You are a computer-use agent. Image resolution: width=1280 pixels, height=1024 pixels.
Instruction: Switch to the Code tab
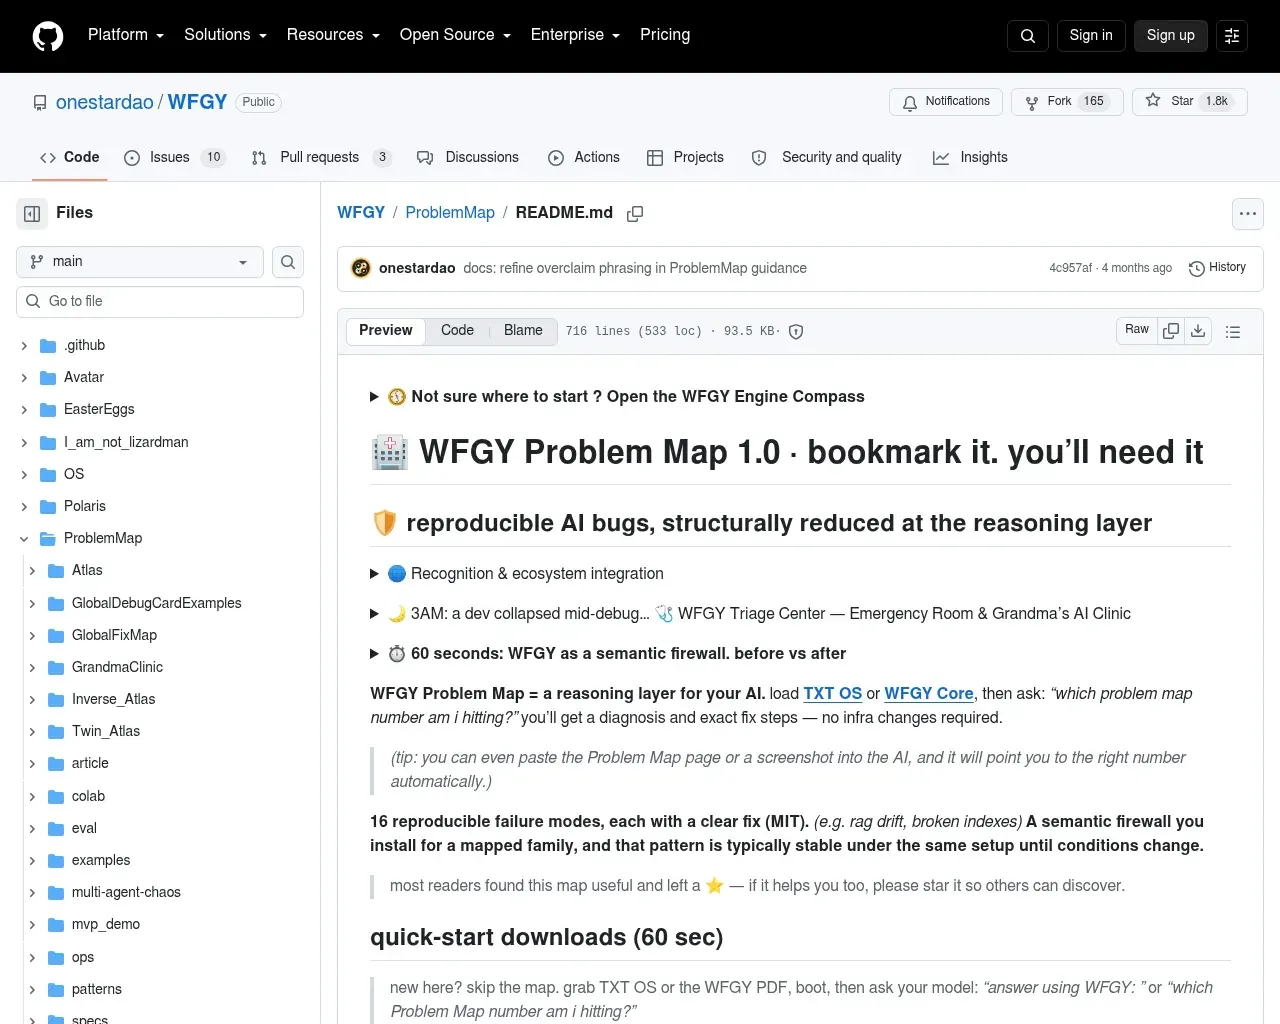pos(70,158)
